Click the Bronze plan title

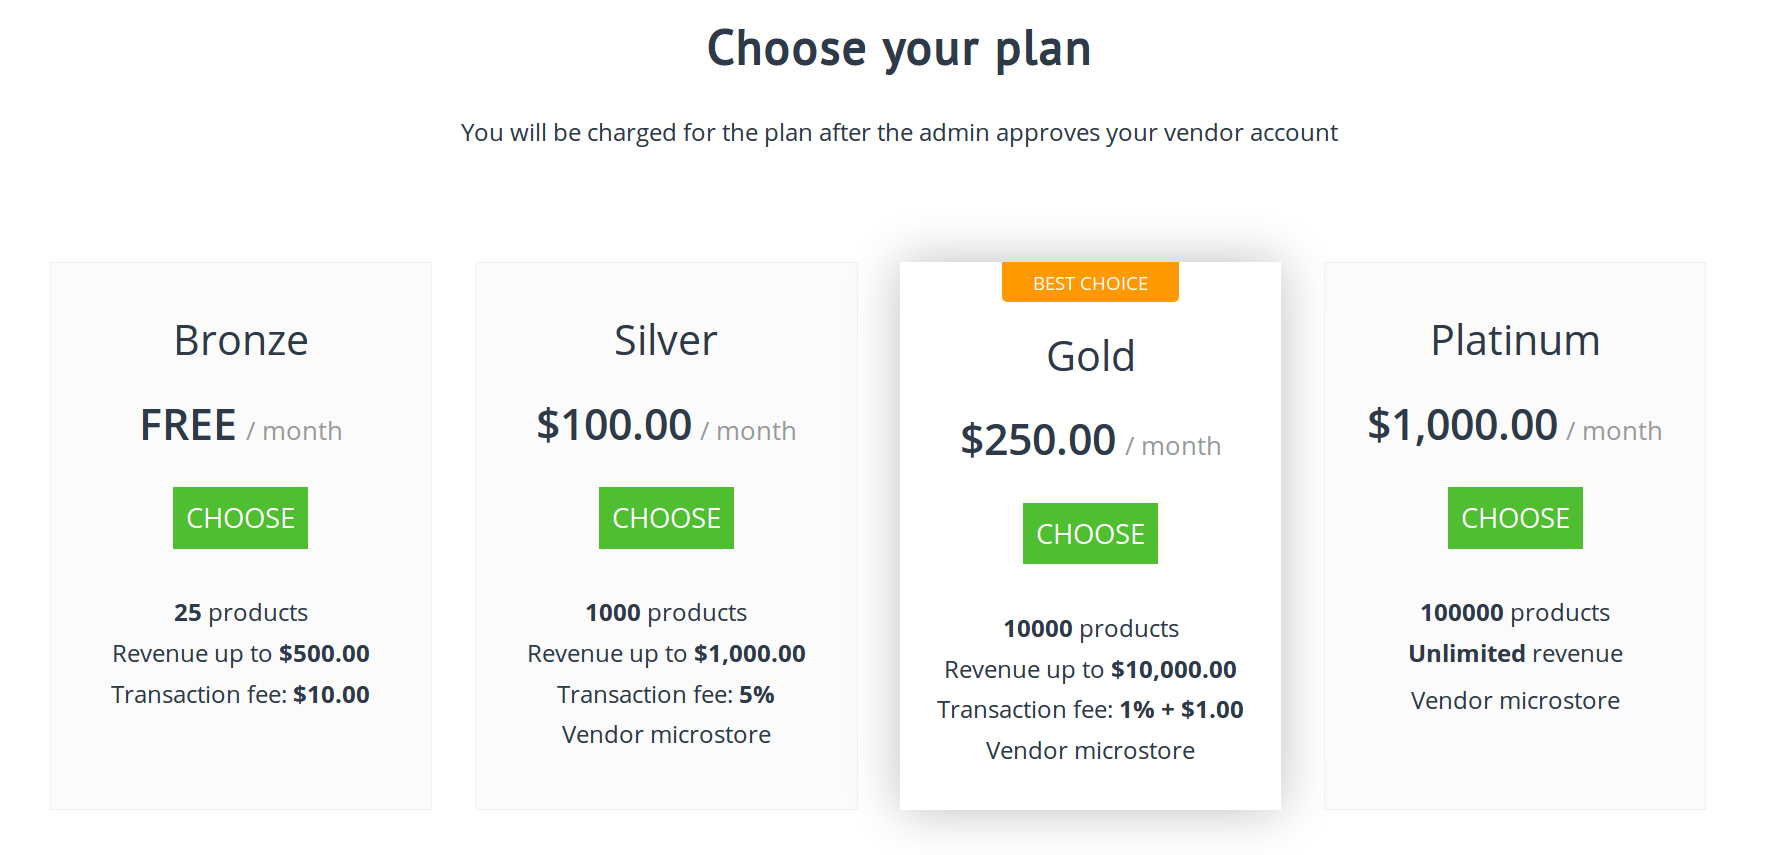coord(241,341)
